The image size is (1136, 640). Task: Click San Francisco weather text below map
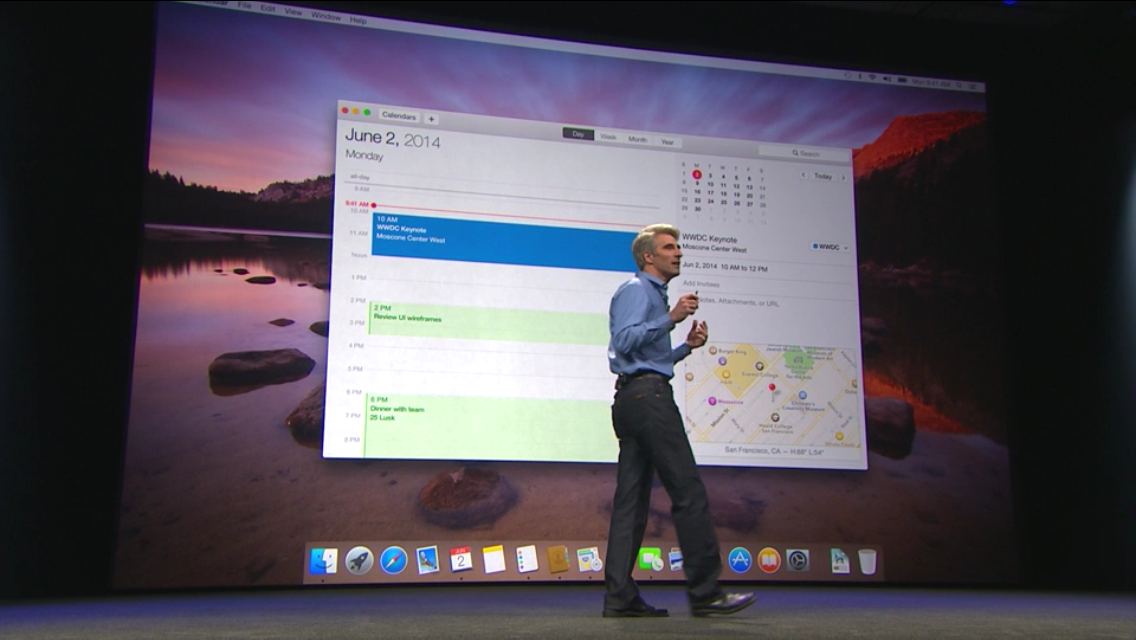pyautogui.click(x=774, y=451)
